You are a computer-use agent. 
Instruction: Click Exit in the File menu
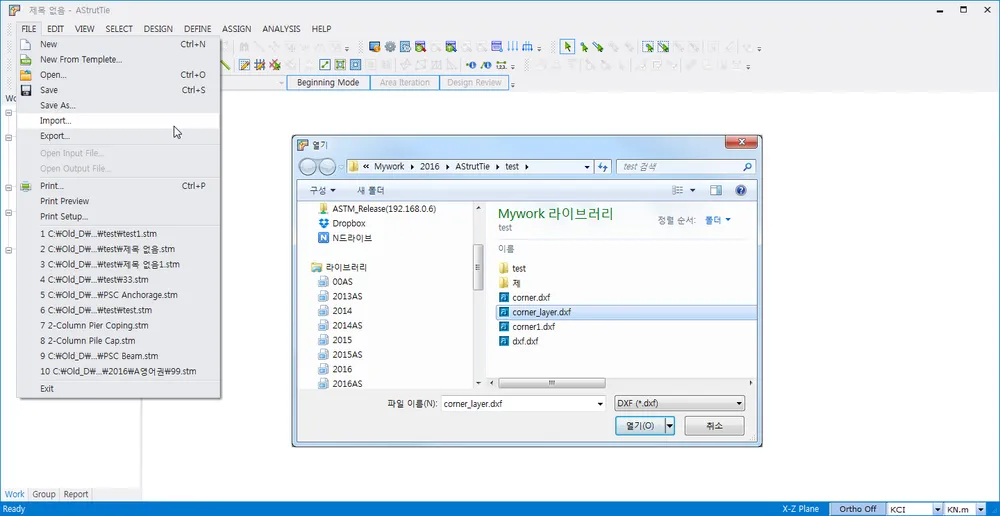[119, 388]
